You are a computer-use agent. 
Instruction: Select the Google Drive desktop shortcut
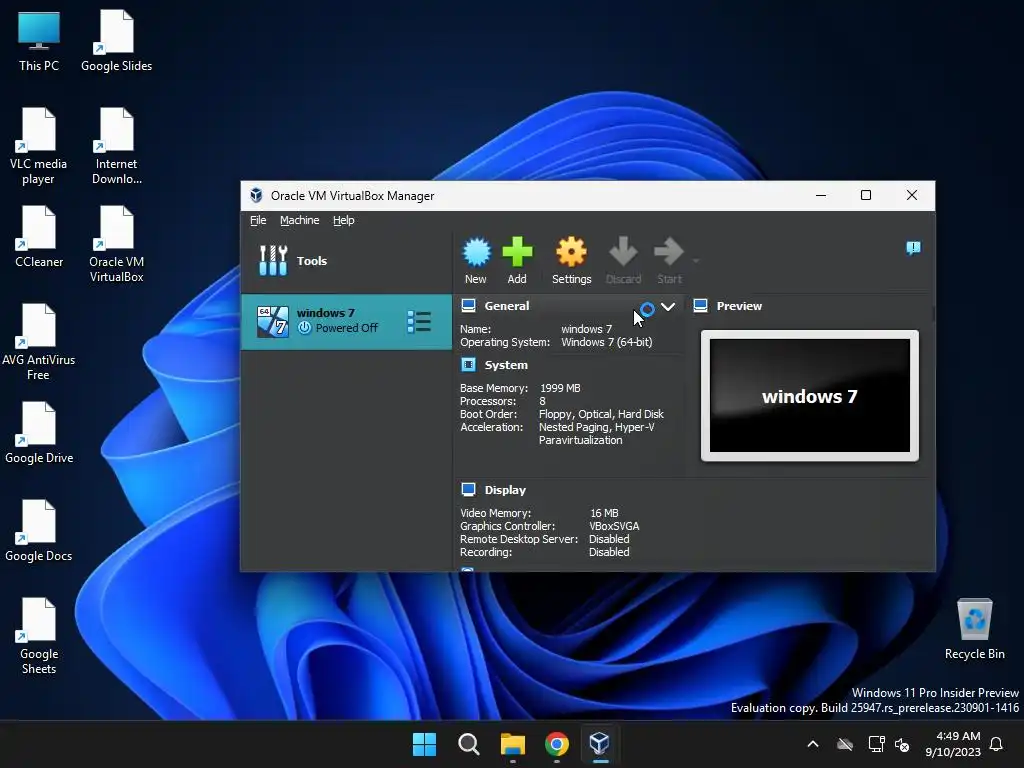click(x=39, y=433)
